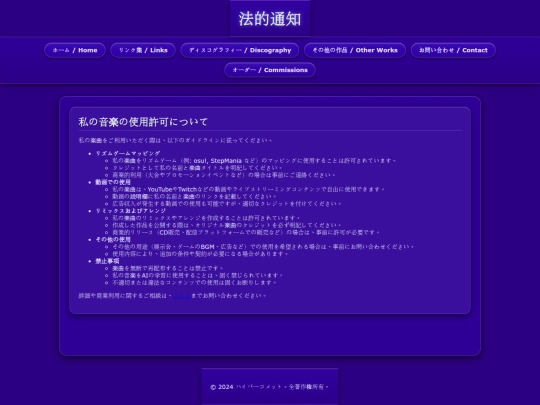540x405 pixels.
Task: Go to リンク集 / Links page
Action: point(143,50)
